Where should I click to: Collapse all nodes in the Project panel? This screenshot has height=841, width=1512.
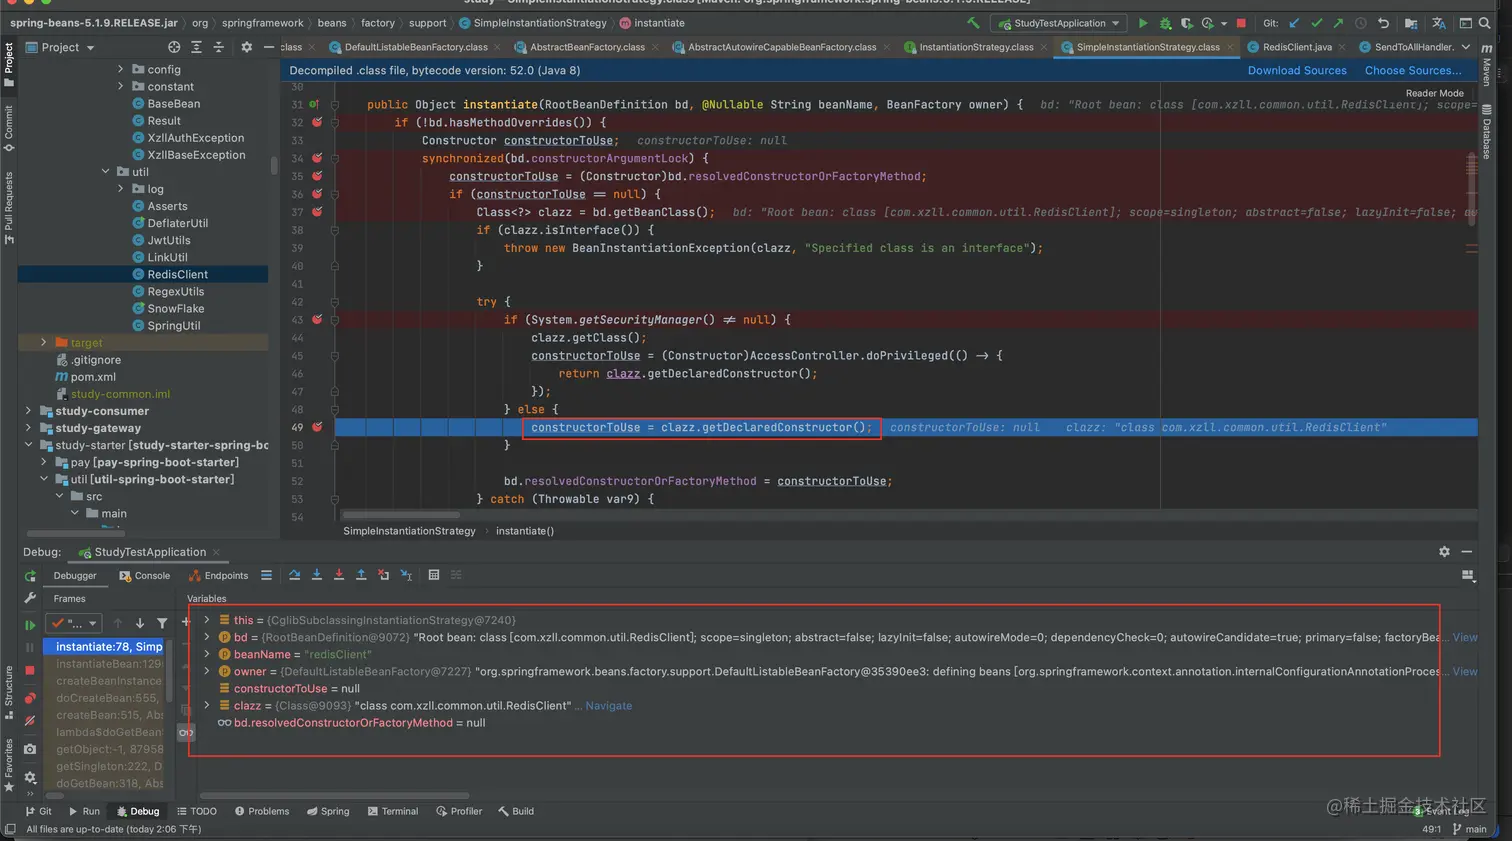click(218, 47)
